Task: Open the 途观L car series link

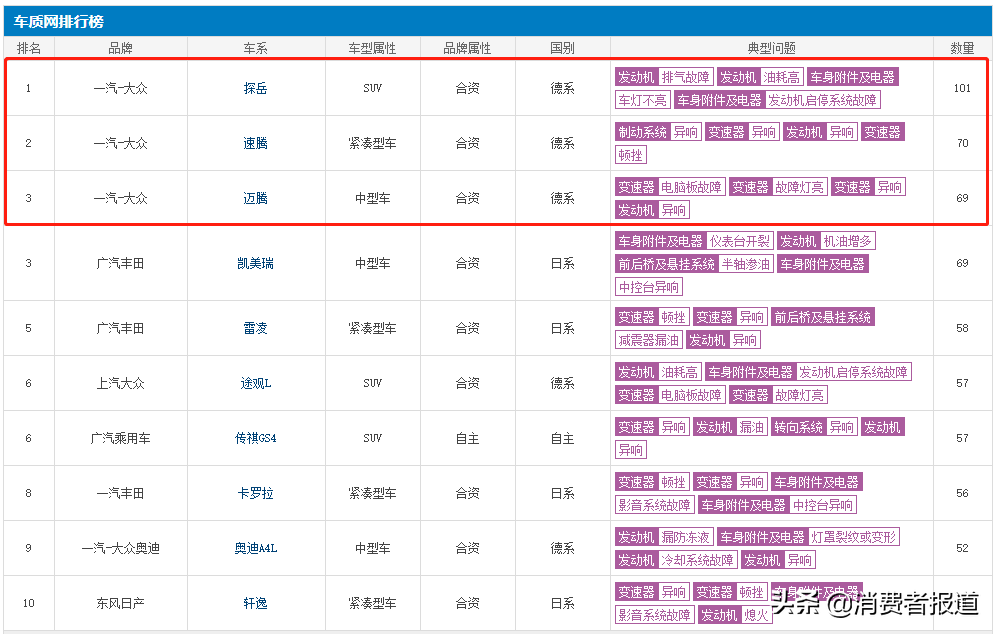Action: 255,383
